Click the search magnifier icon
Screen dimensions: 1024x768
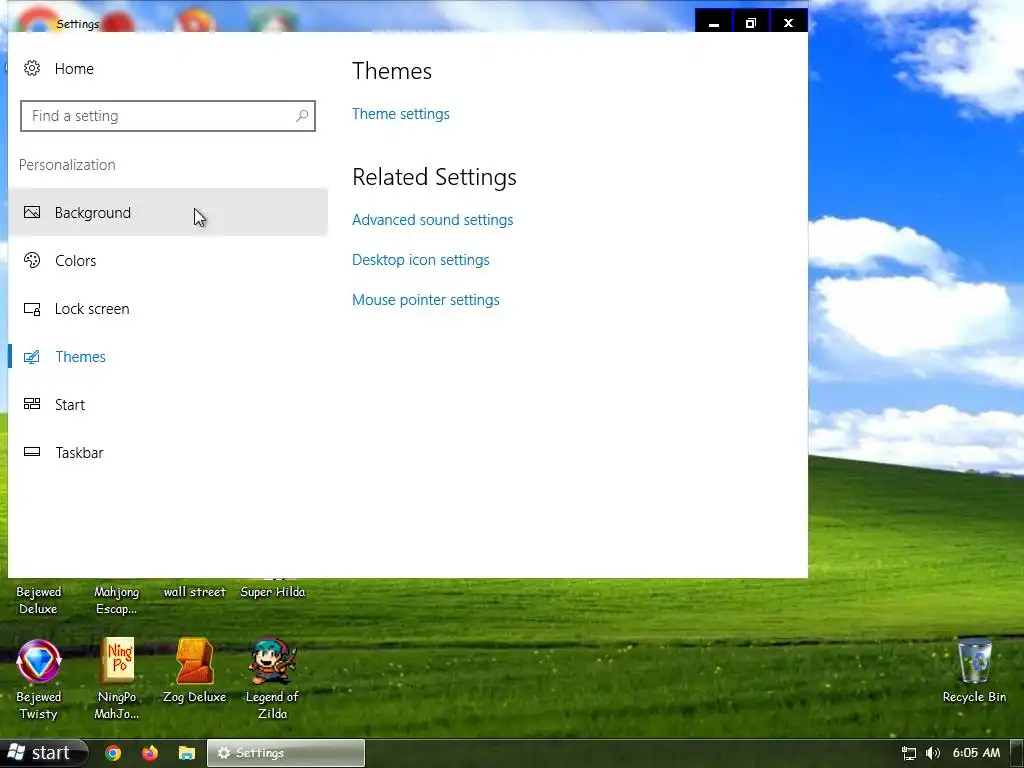click(x=302, y=116)
